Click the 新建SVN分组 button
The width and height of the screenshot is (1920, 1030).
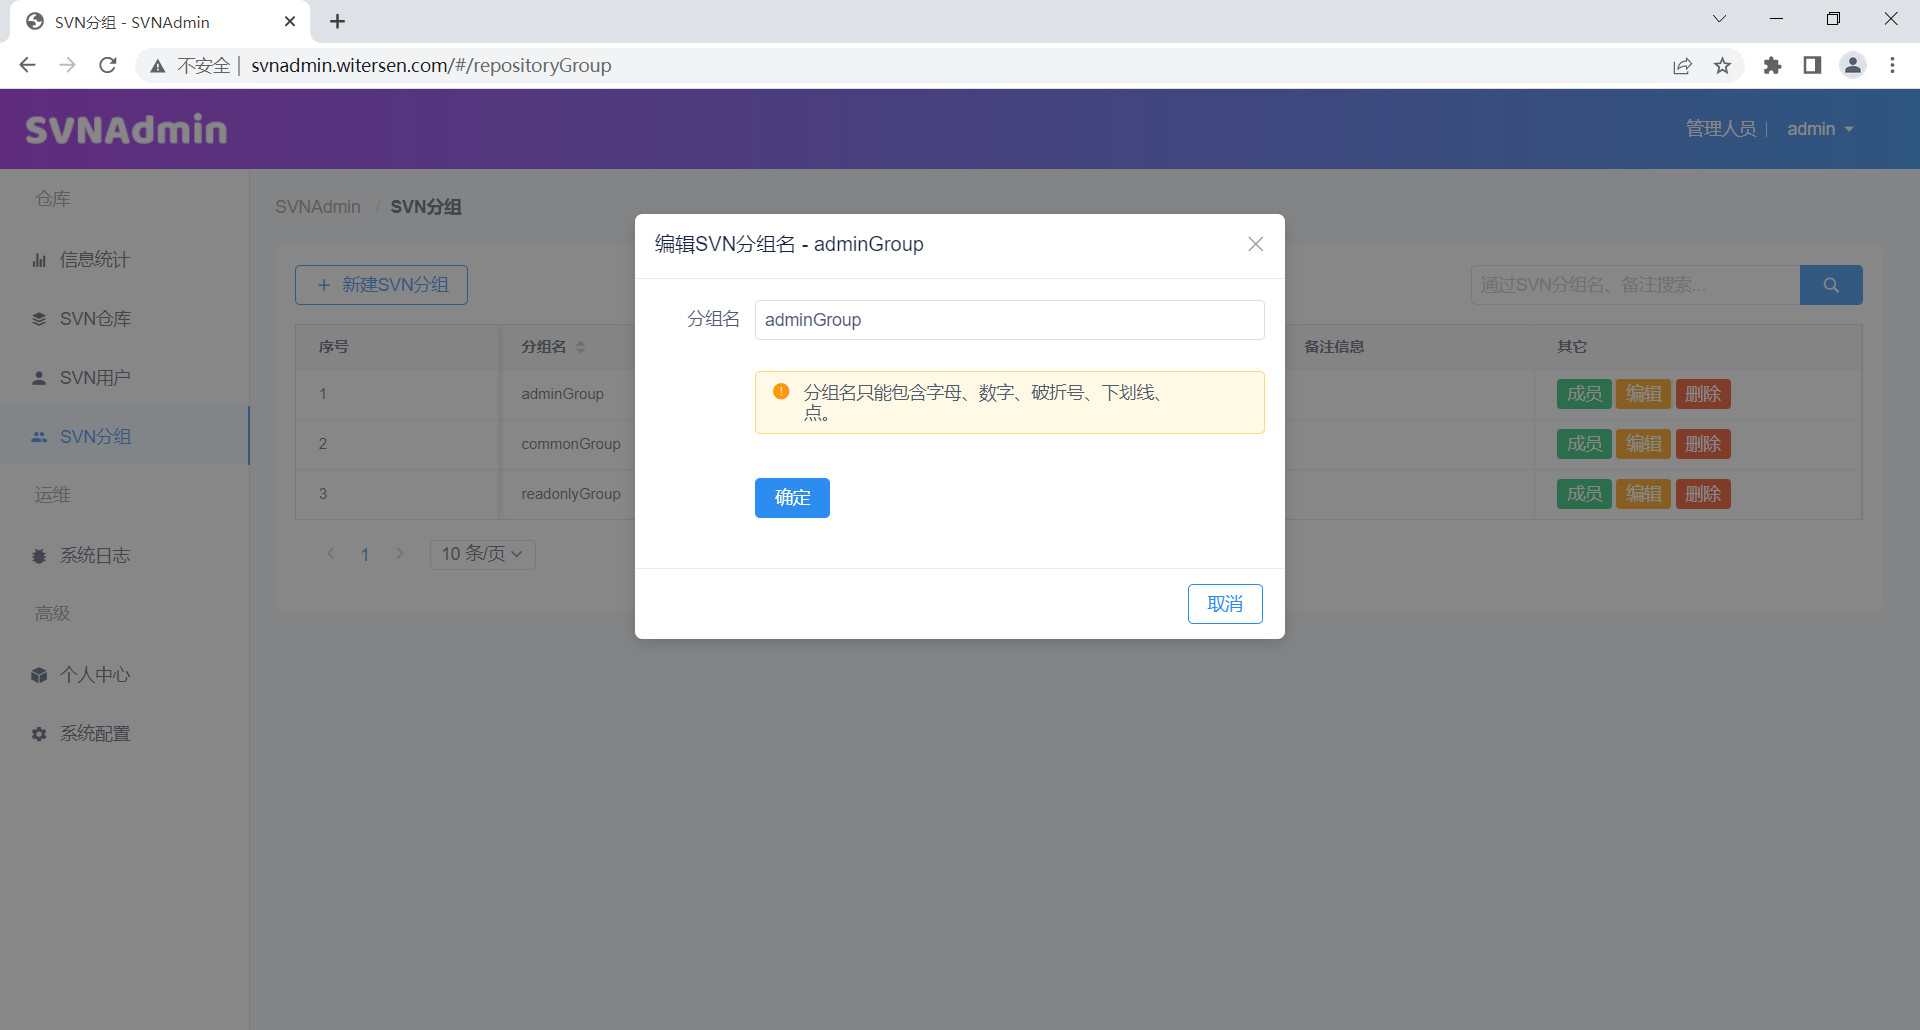click(x=381, y=285)
